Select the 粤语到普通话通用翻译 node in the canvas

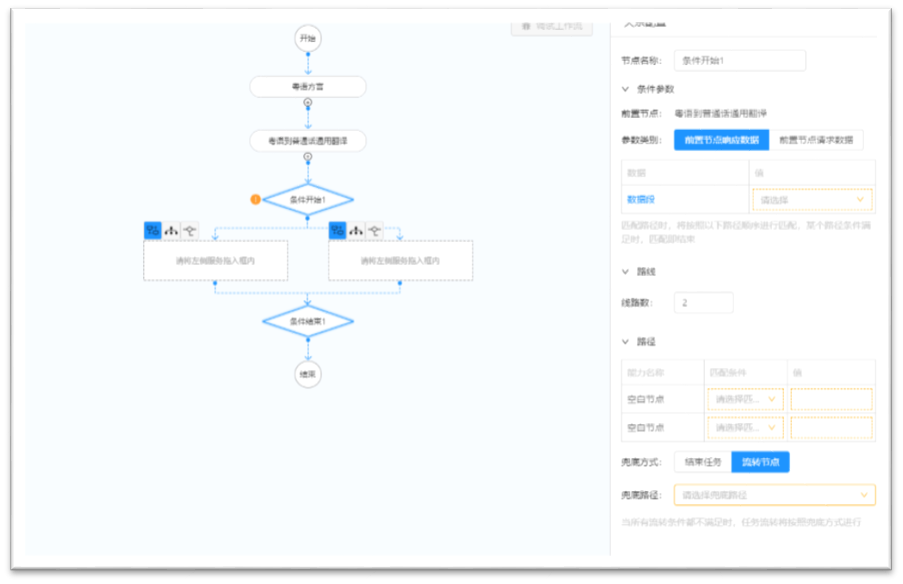point(308,141)
